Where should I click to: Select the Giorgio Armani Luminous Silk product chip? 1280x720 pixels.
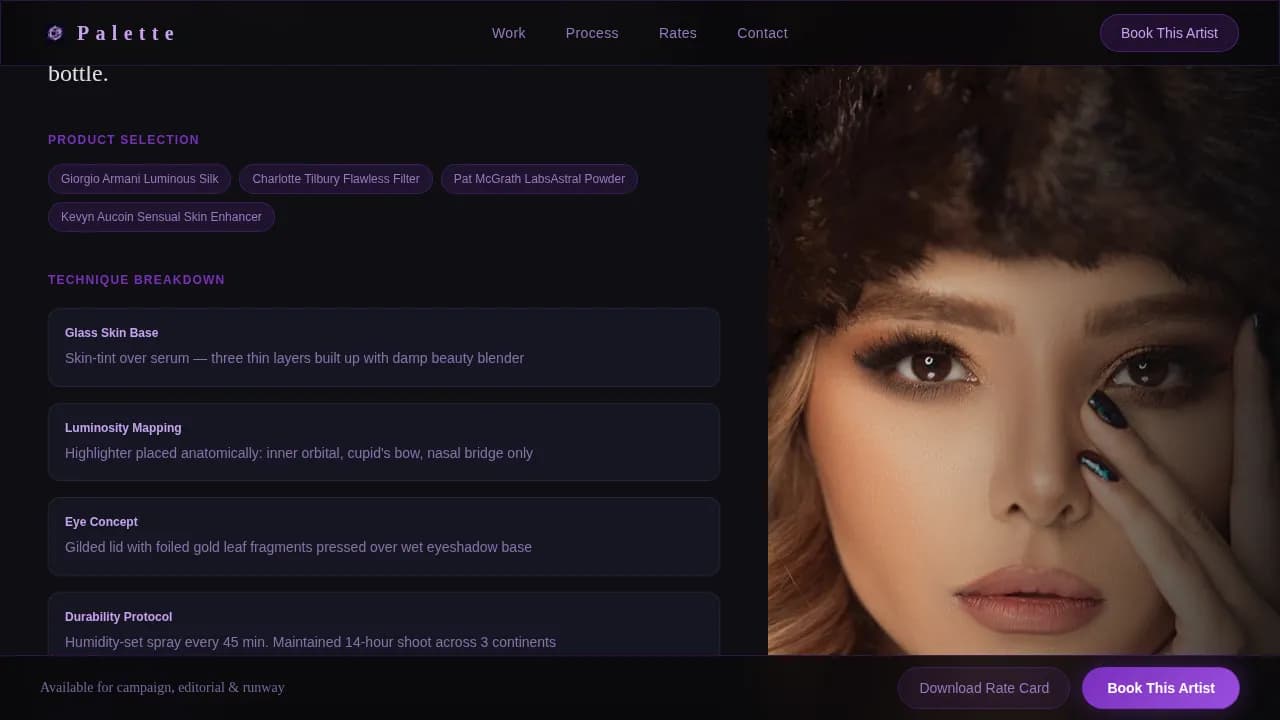(139, 179)
